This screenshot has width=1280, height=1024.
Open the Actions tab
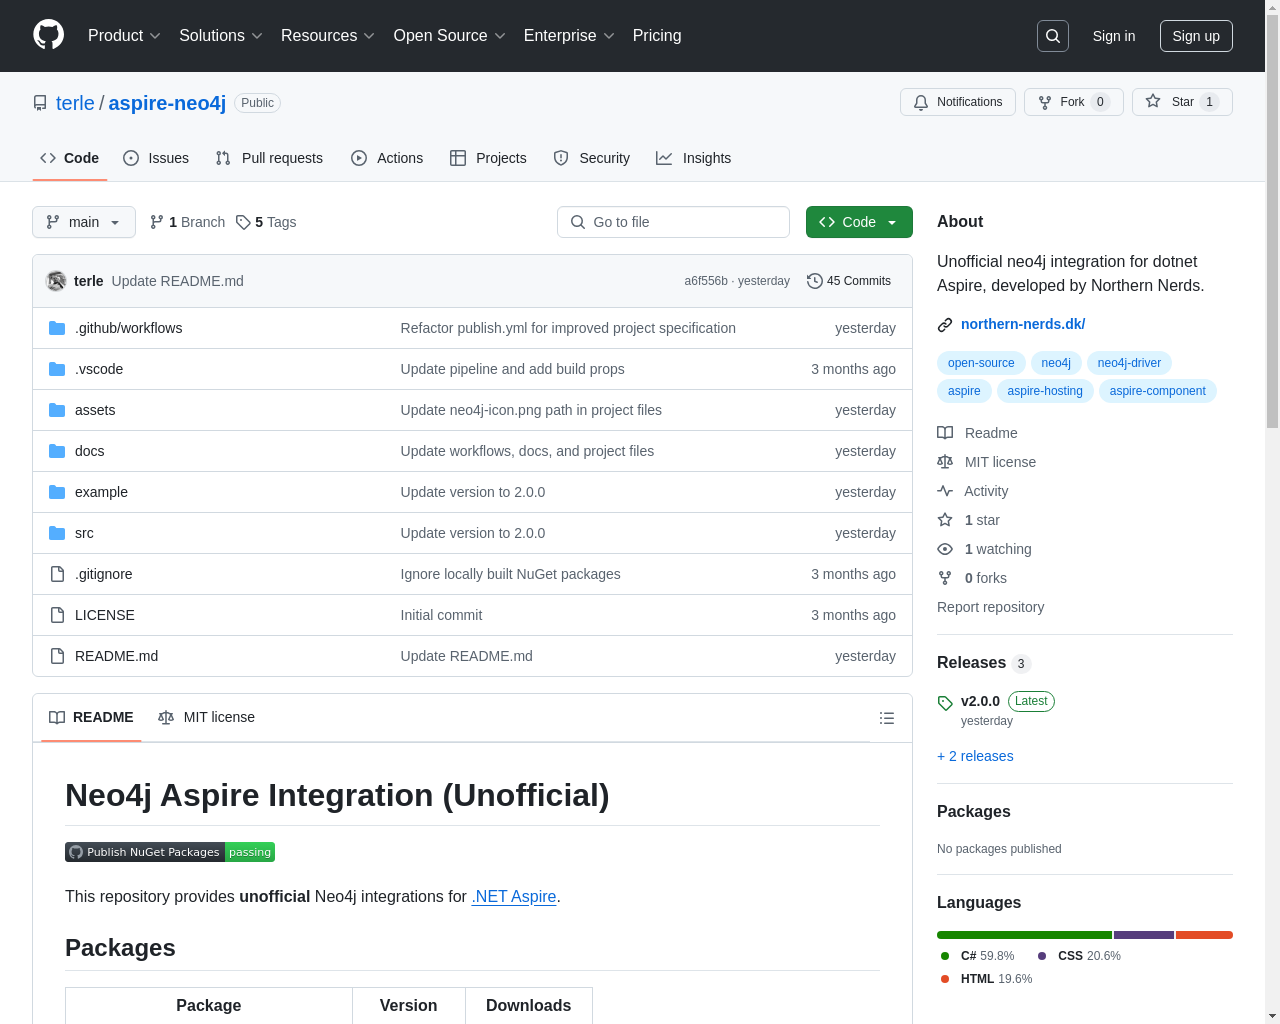[387, 158]
